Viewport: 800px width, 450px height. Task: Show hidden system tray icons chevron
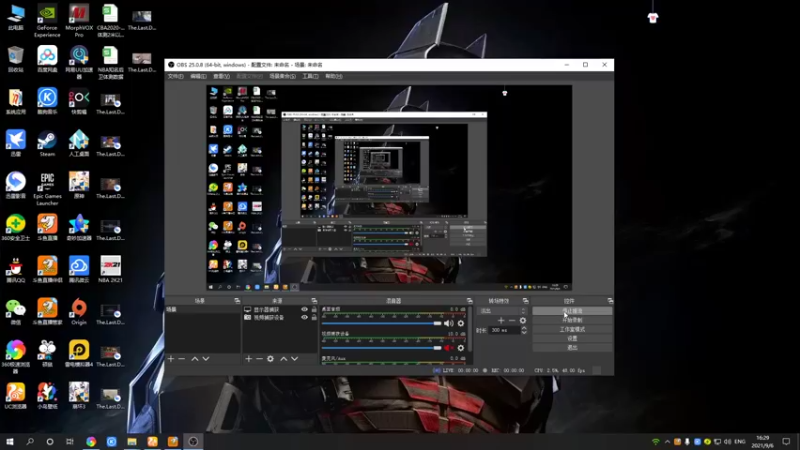tap(667, 442)
